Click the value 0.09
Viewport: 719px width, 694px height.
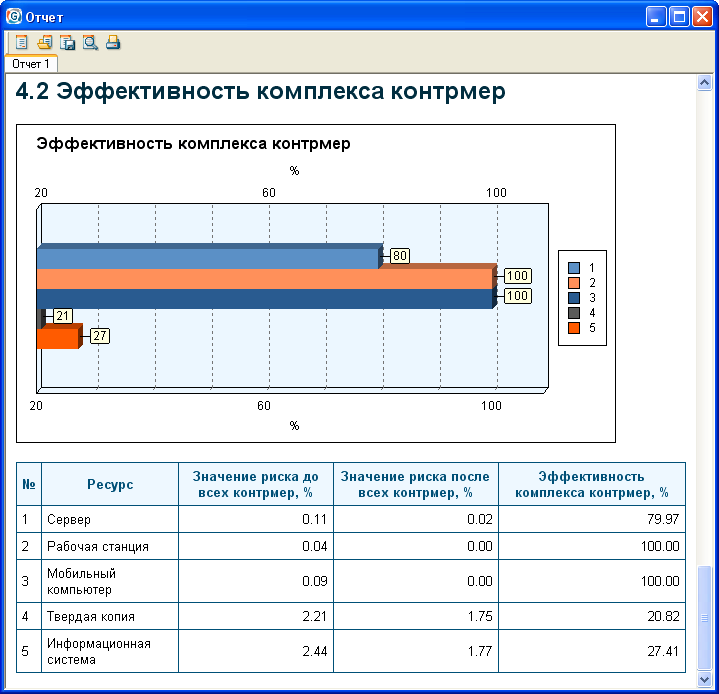coord(315,581)
